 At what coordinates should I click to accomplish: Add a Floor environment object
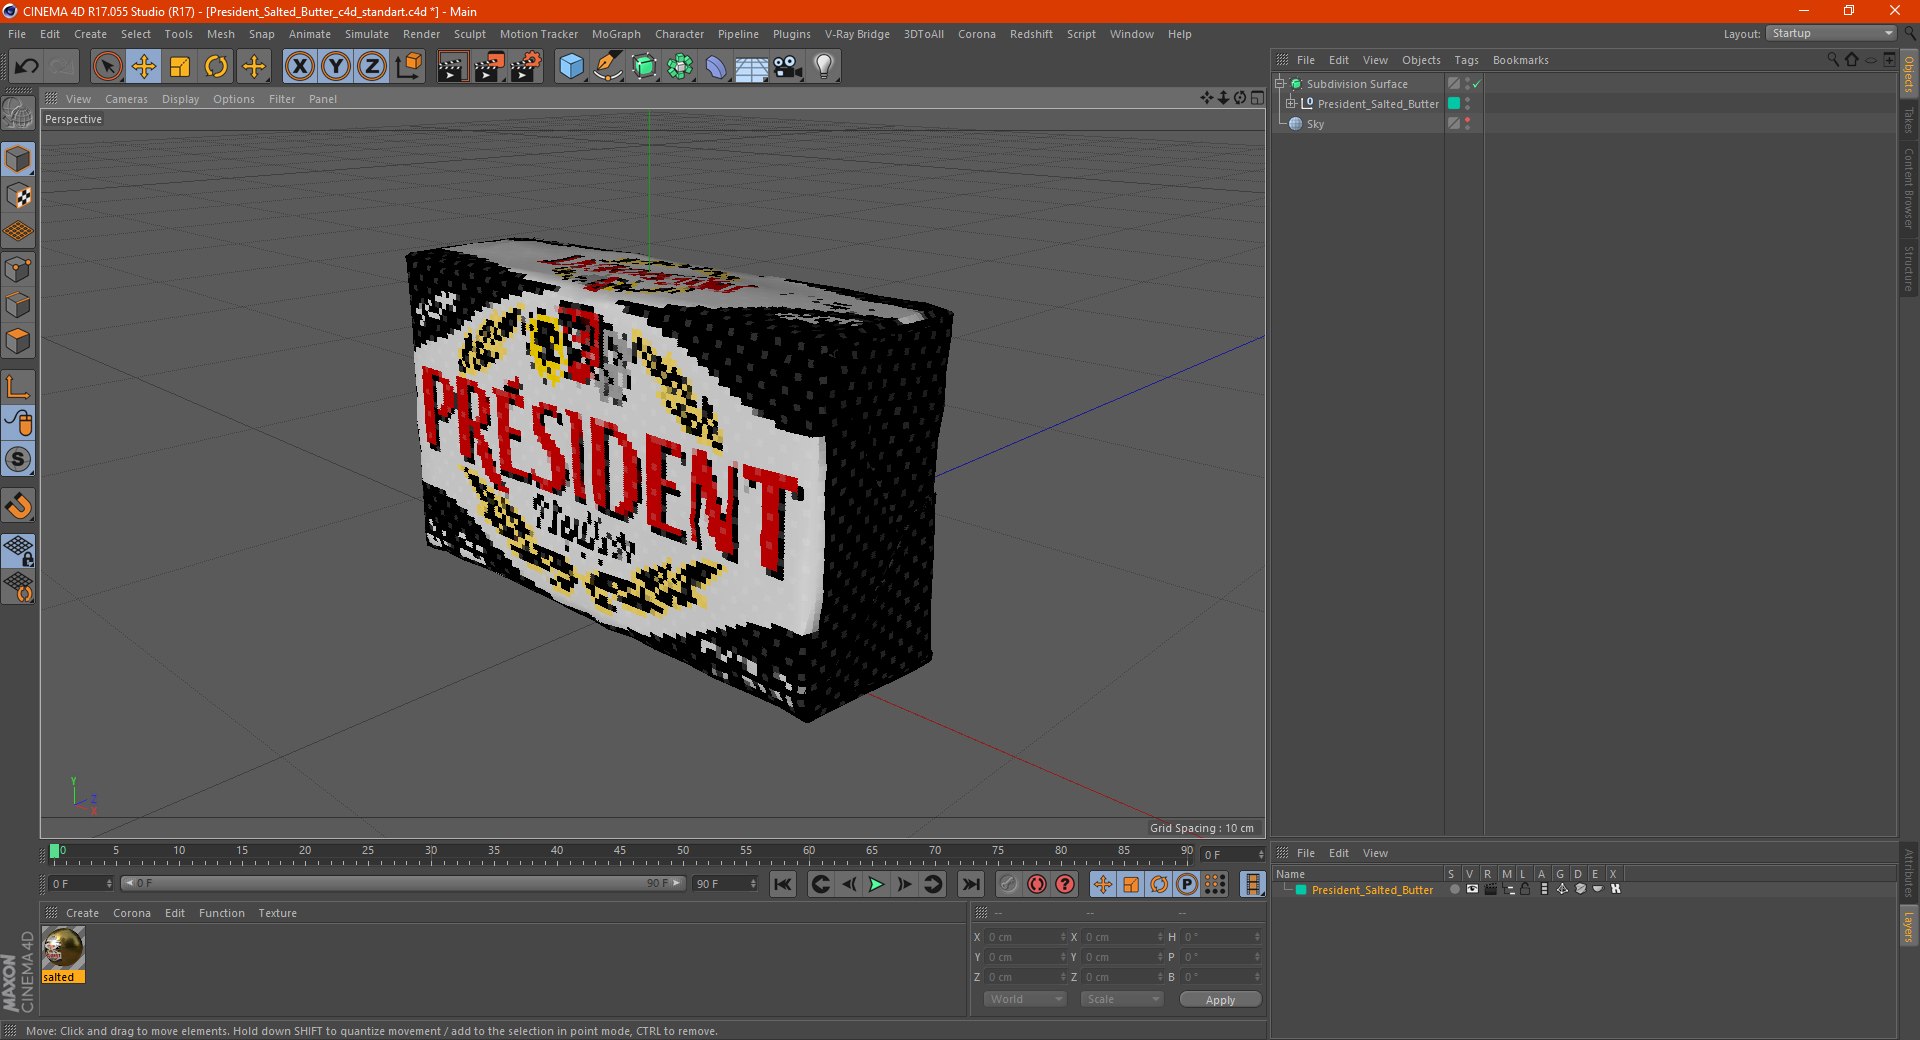pos(752,67)
